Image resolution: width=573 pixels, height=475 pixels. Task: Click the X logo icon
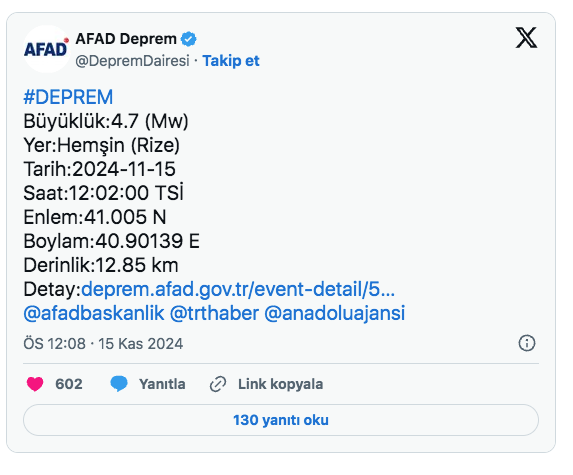click(x=526, y=37)
